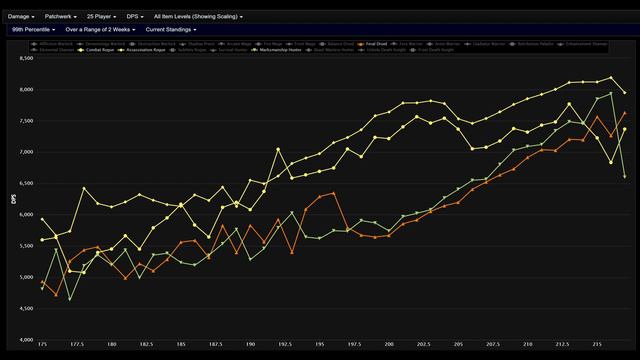Click the 7,500 y-axis label
Screen dimensions: 640x360
coord(27,121)
